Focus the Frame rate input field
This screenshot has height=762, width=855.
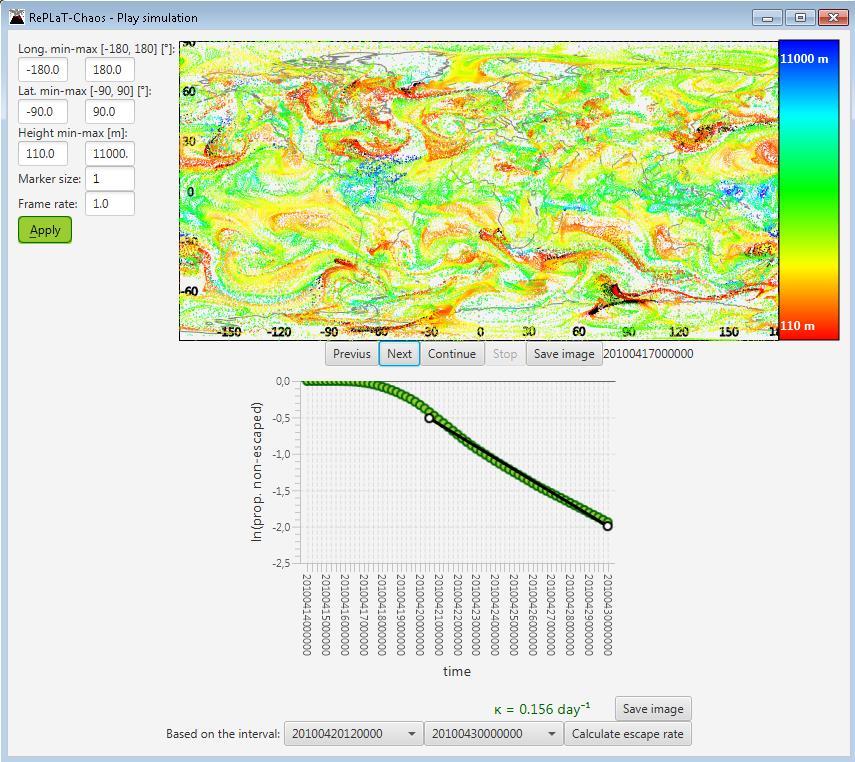pos(110,204)
